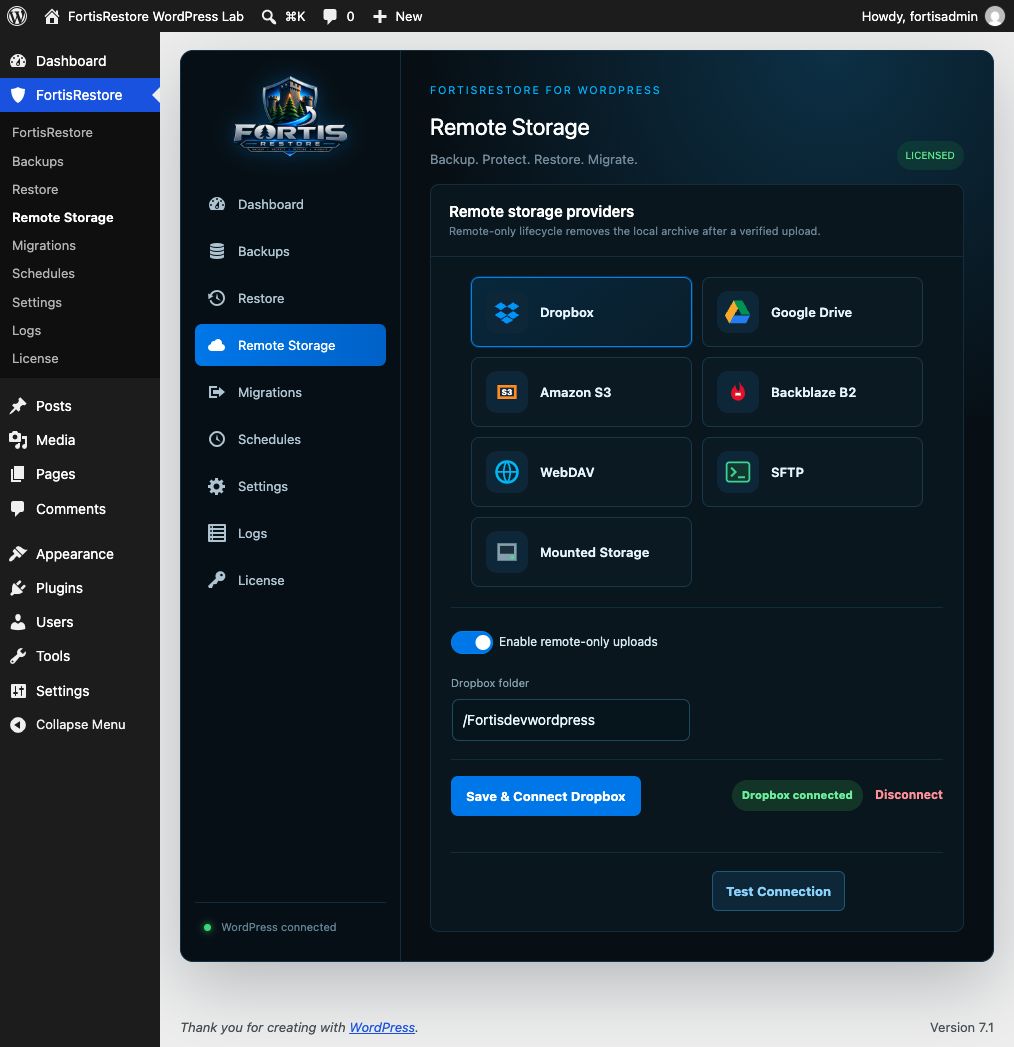This screenshot has height=1047, width=1014.
Task: Open Remote Storage in the plugin sidebar
Action: 290,345
